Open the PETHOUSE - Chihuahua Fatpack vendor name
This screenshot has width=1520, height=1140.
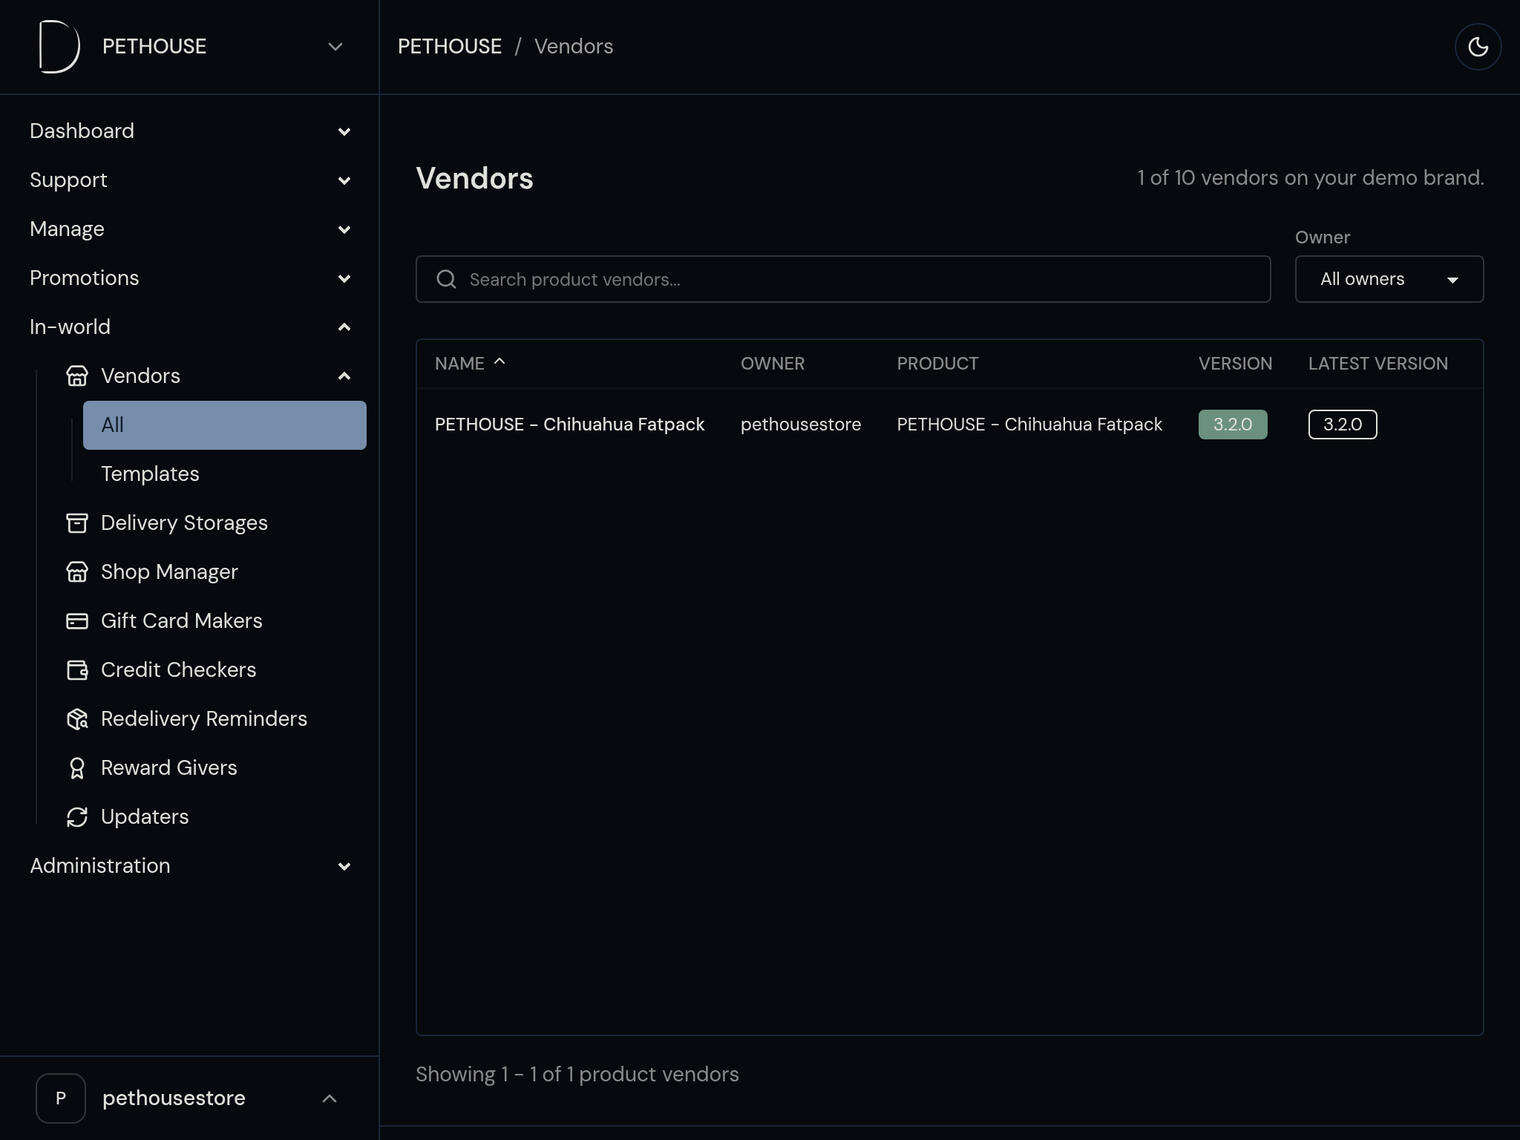[570, 424]
